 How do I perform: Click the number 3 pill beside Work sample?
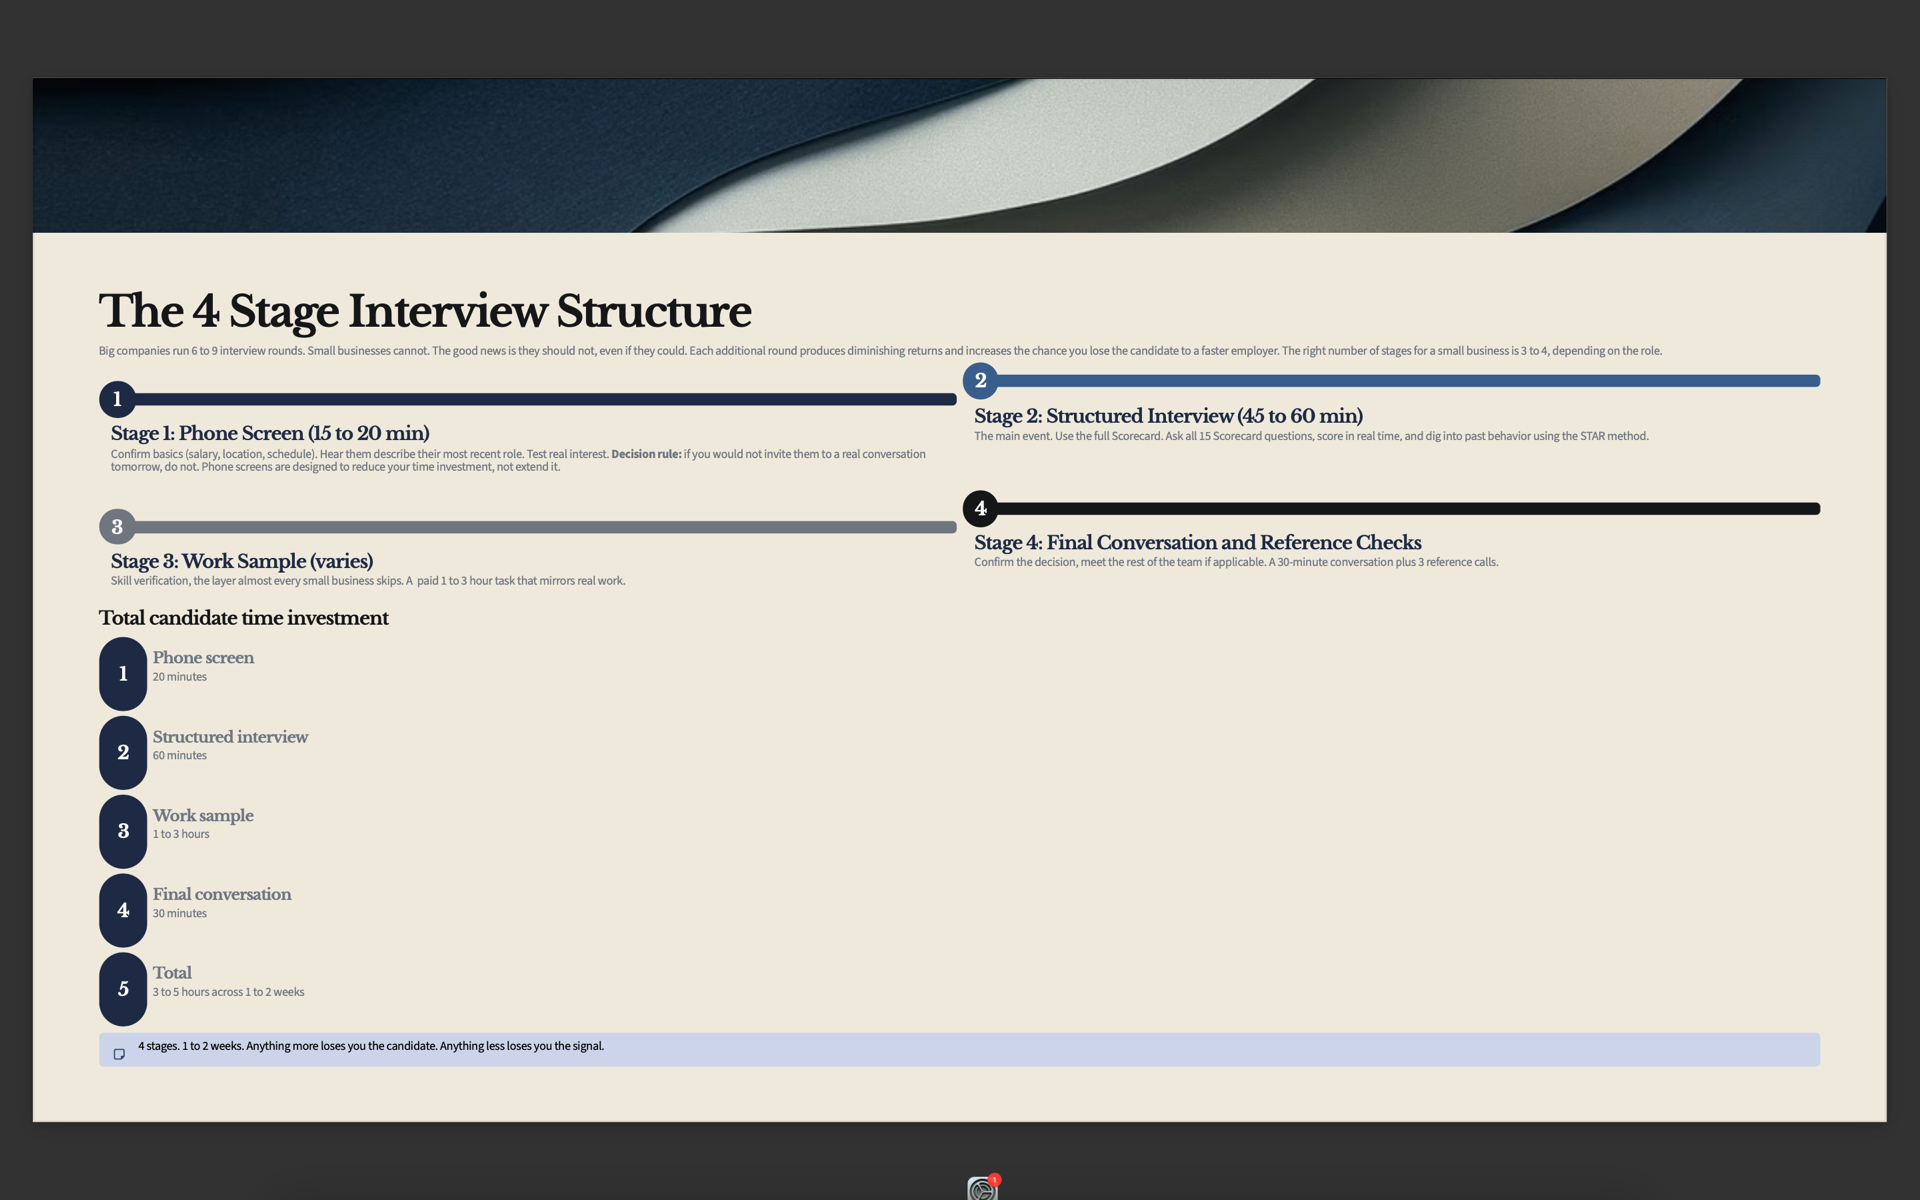123,831
